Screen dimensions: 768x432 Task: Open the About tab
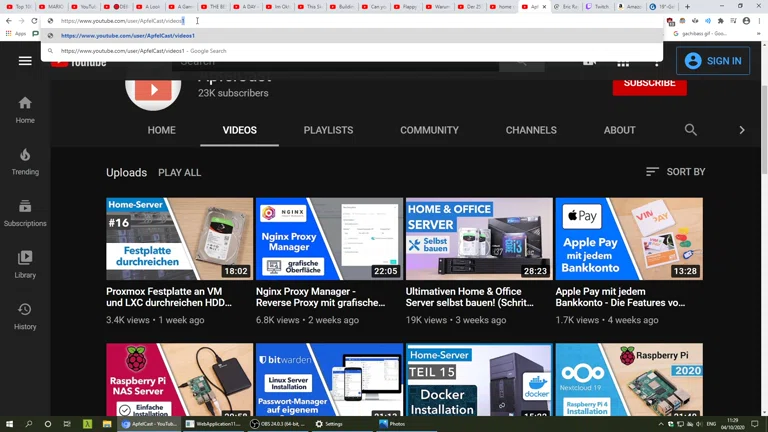click(x=619, y=130)
